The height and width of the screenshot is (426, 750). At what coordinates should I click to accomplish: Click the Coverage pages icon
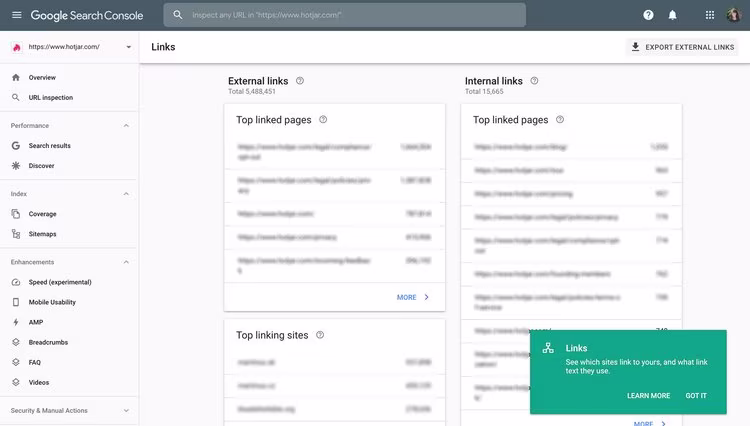[16, 214]
